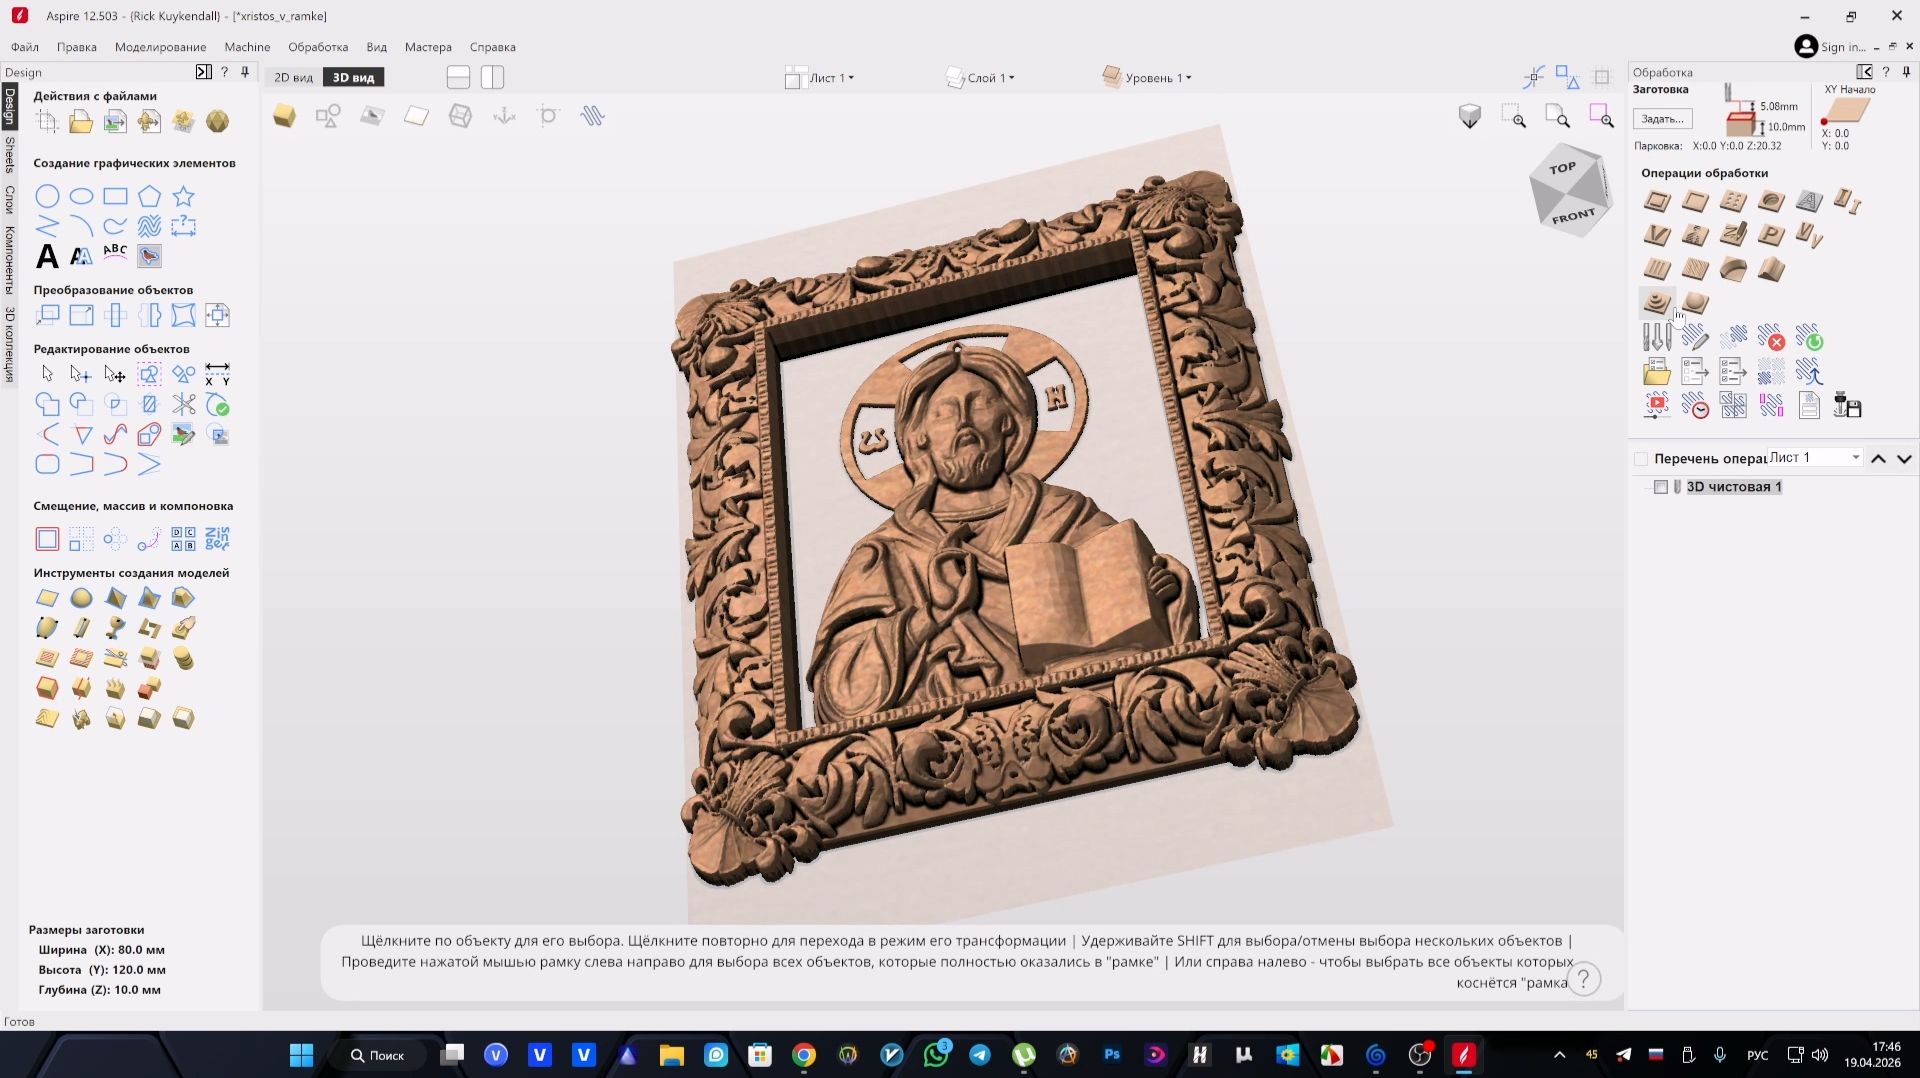Open the 3D roughing toolpath icon

(1657, 302)
